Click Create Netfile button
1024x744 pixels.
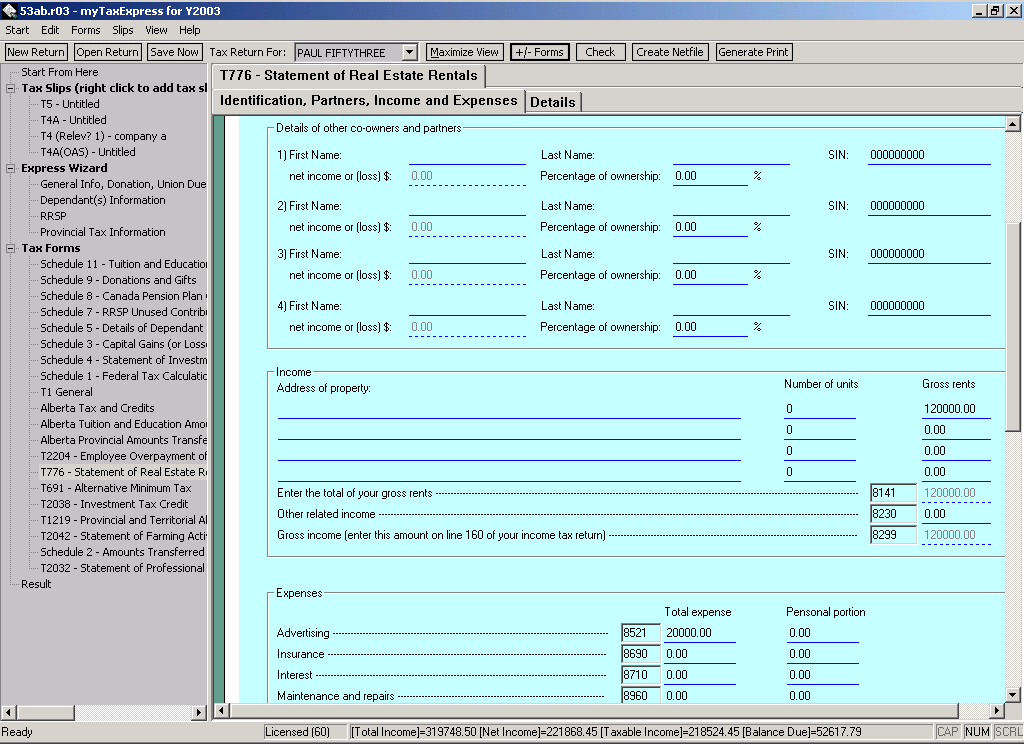coord(670,52)
